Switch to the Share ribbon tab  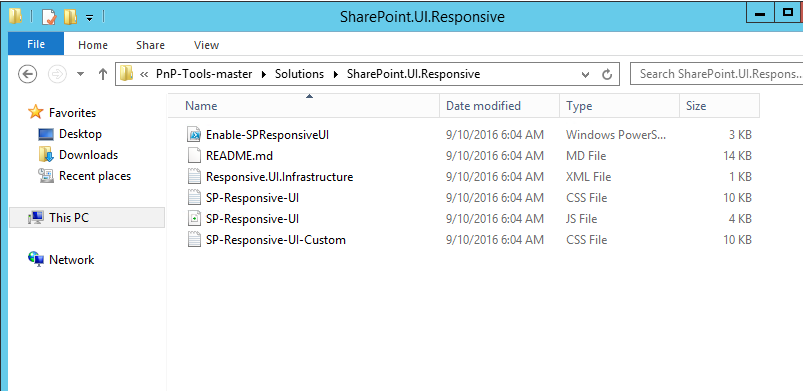150,45
